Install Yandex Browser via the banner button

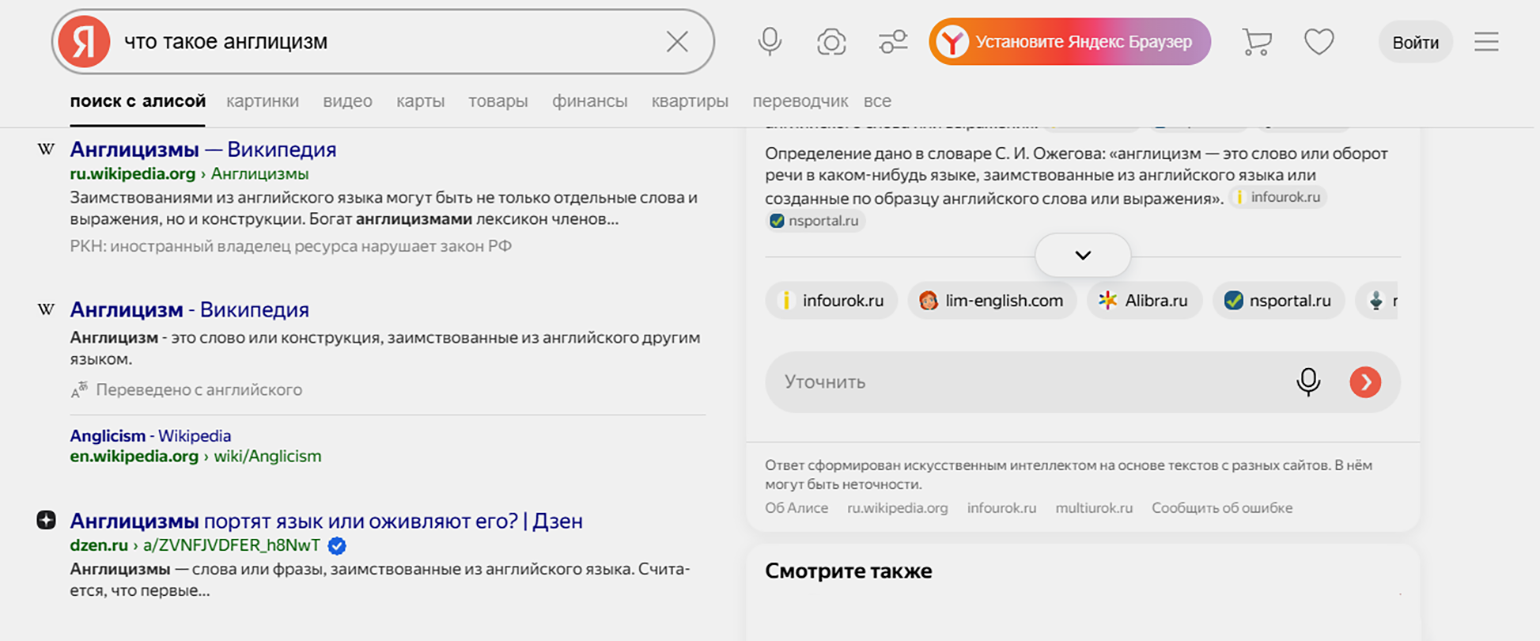click(x=1069, y=42)
